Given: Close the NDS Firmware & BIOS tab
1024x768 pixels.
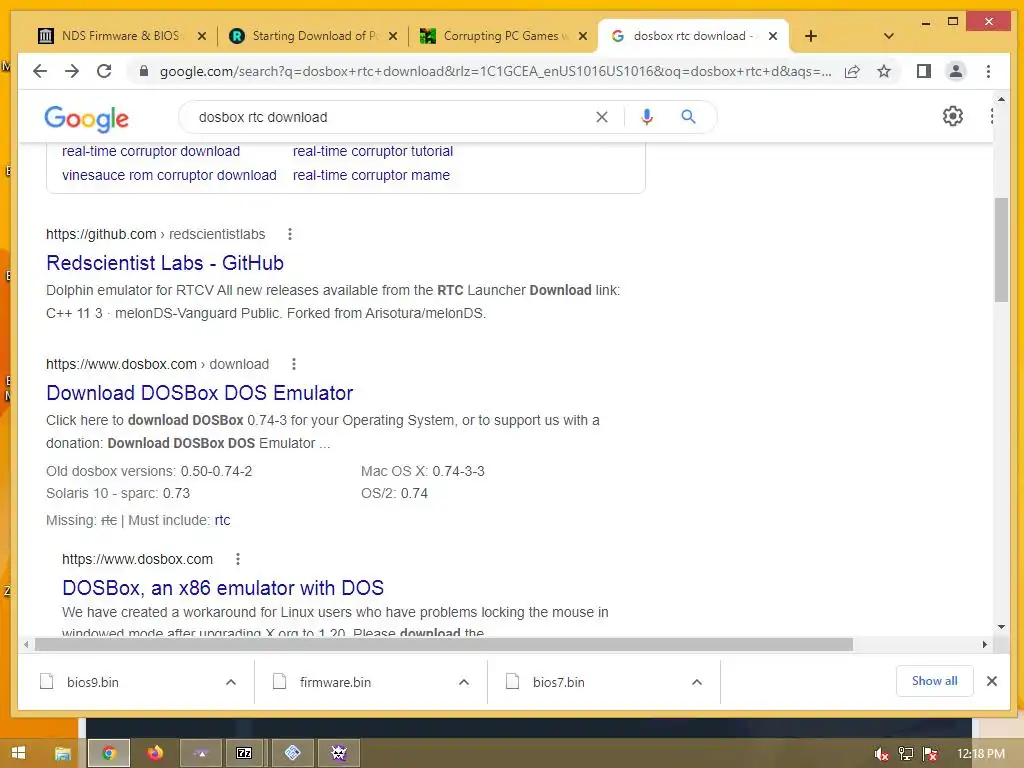Looking at the screenshot, I should (x=202, y=36).
